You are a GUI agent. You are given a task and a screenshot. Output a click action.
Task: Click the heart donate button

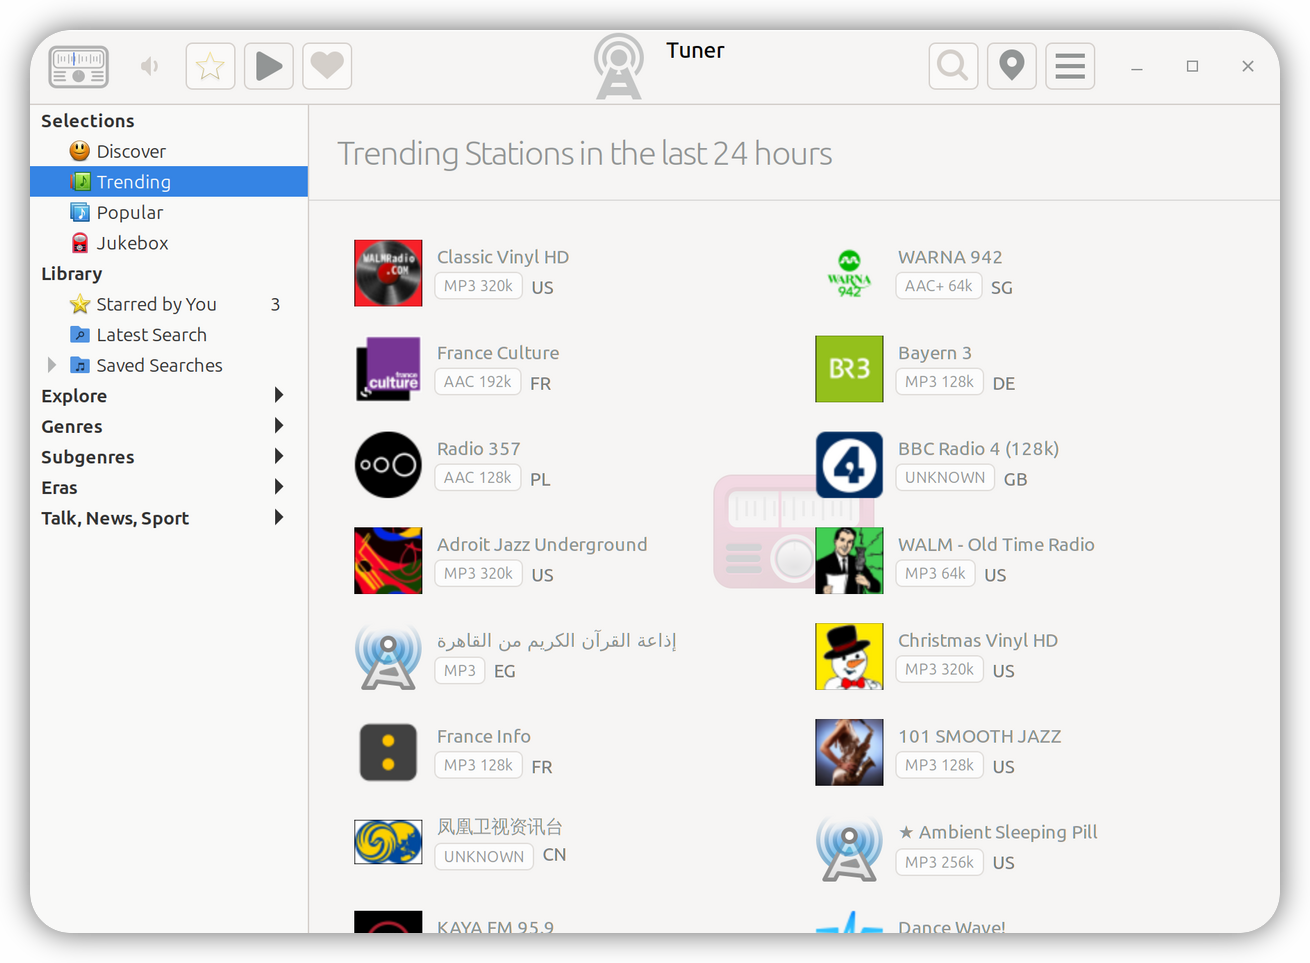pos(327,66)
